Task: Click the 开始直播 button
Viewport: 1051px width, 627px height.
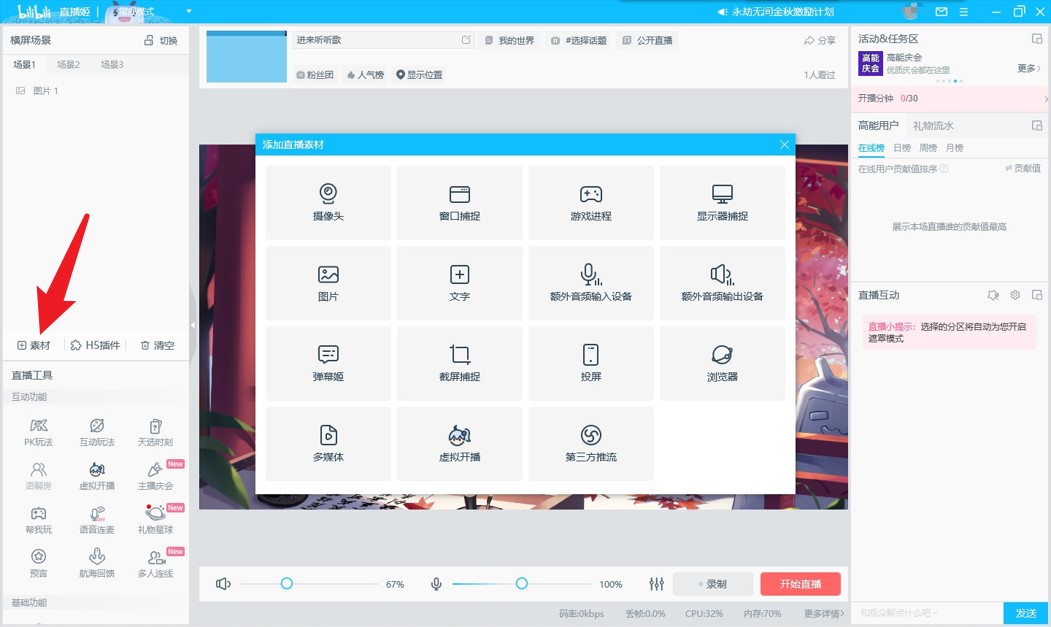Action: 800,584
